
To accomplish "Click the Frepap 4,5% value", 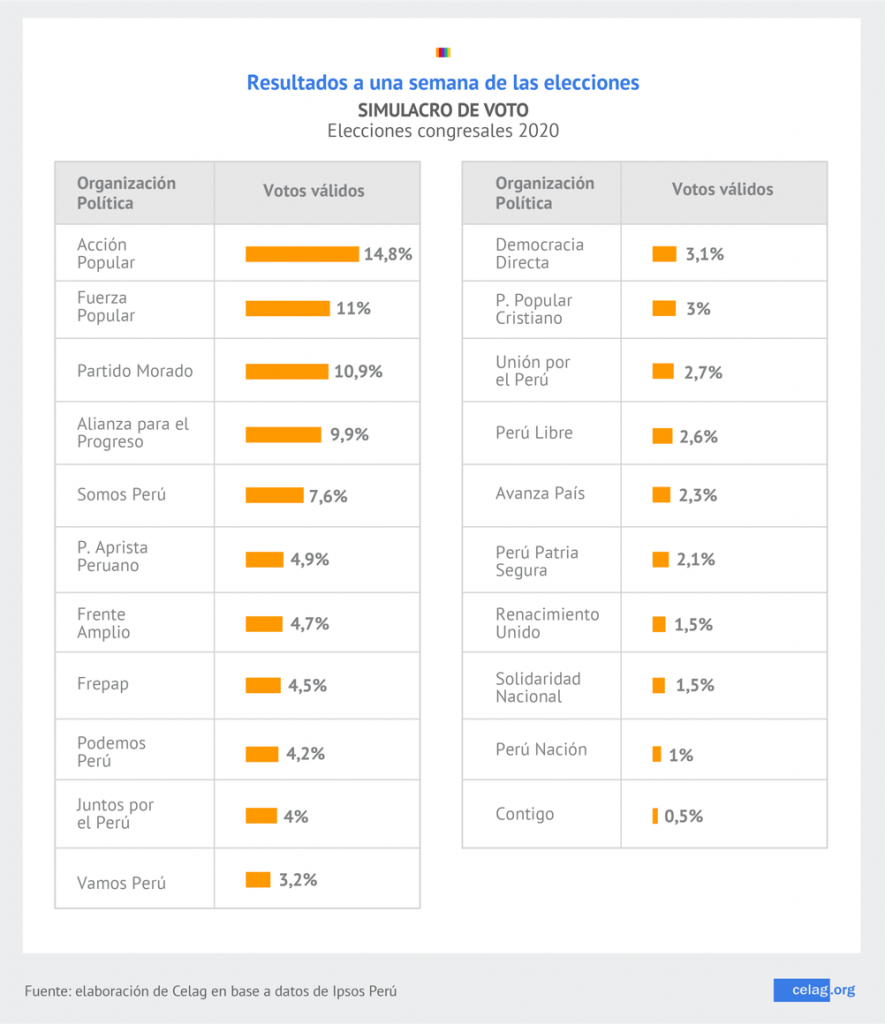I will [307, 686].
